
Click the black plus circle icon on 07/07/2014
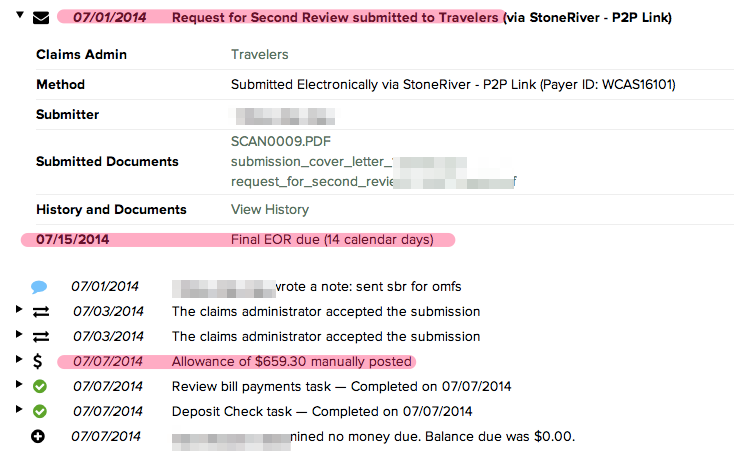click(x=38, y=436)
